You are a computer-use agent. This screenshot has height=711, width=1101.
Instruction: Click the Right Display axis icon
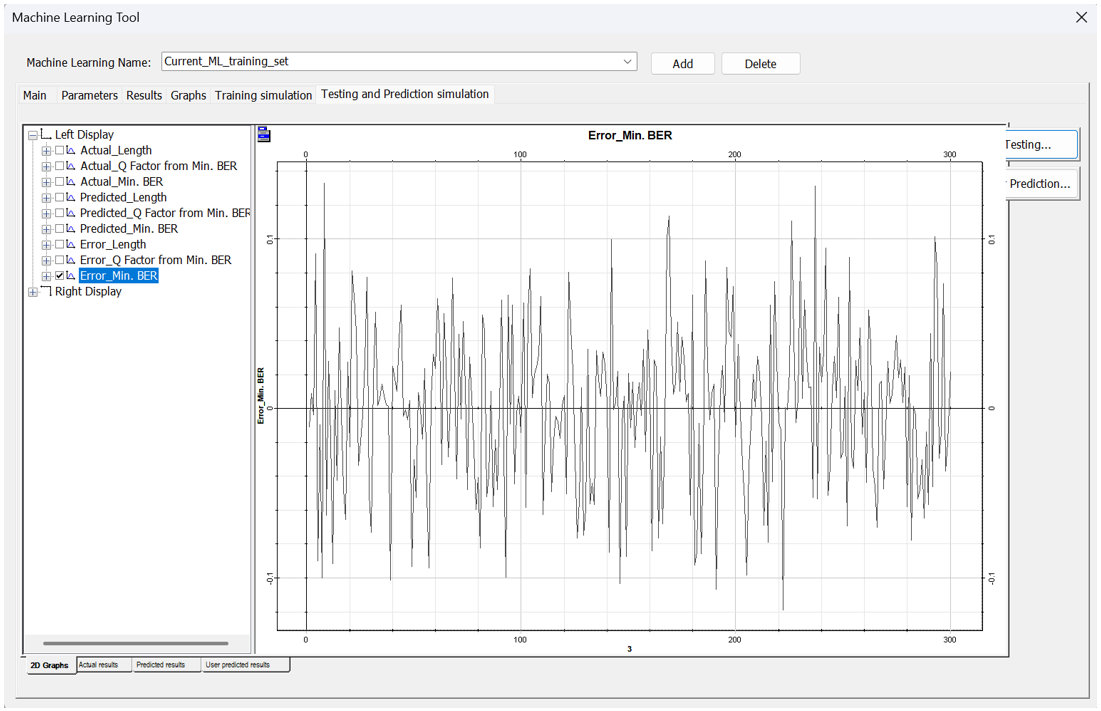click(46, 292)
